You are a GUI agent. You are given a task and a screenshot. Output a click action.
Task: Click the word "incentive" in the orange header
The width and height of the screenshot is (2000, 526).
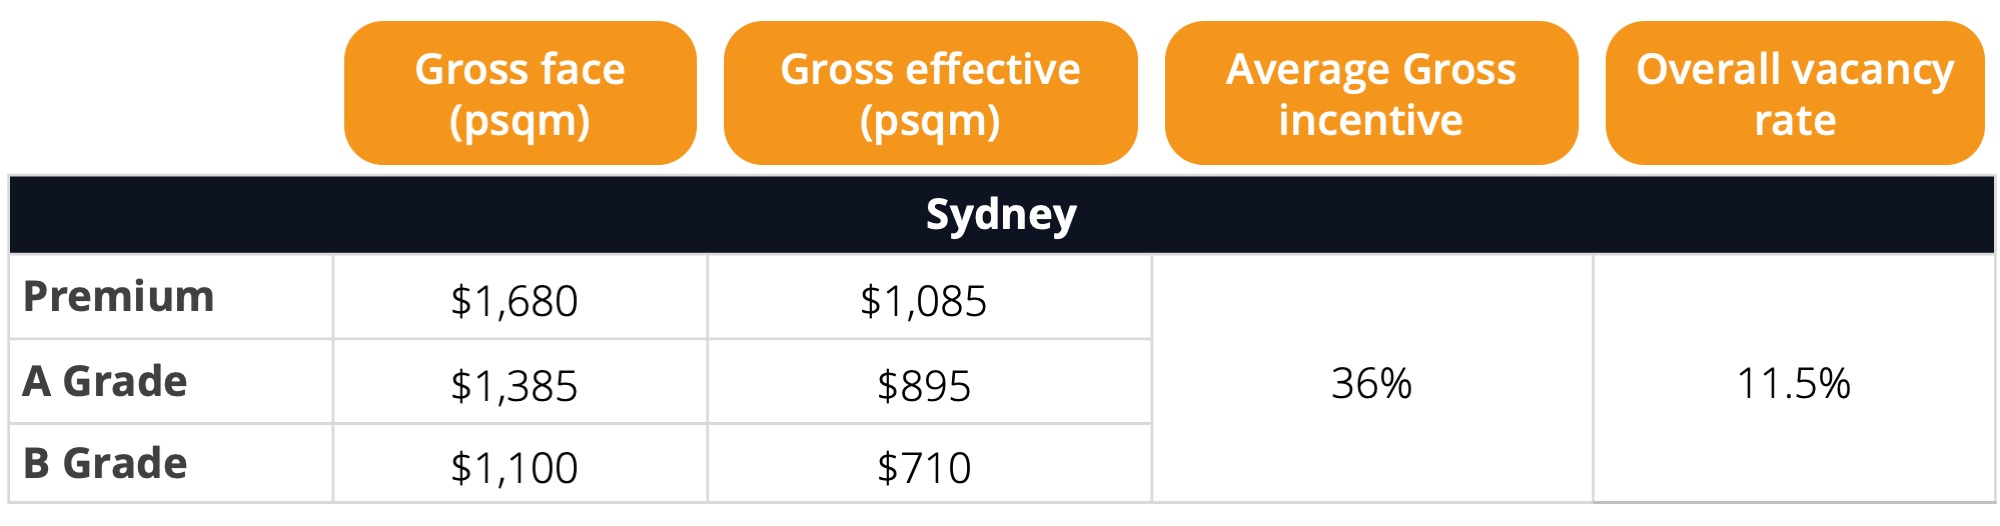point(1371,121)
